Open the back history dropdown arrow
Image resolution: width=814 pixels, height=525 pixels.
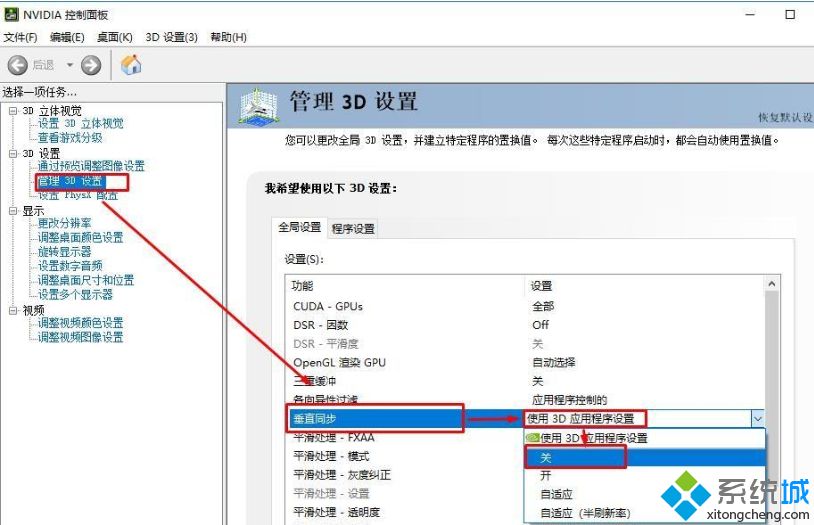(70, 65)
